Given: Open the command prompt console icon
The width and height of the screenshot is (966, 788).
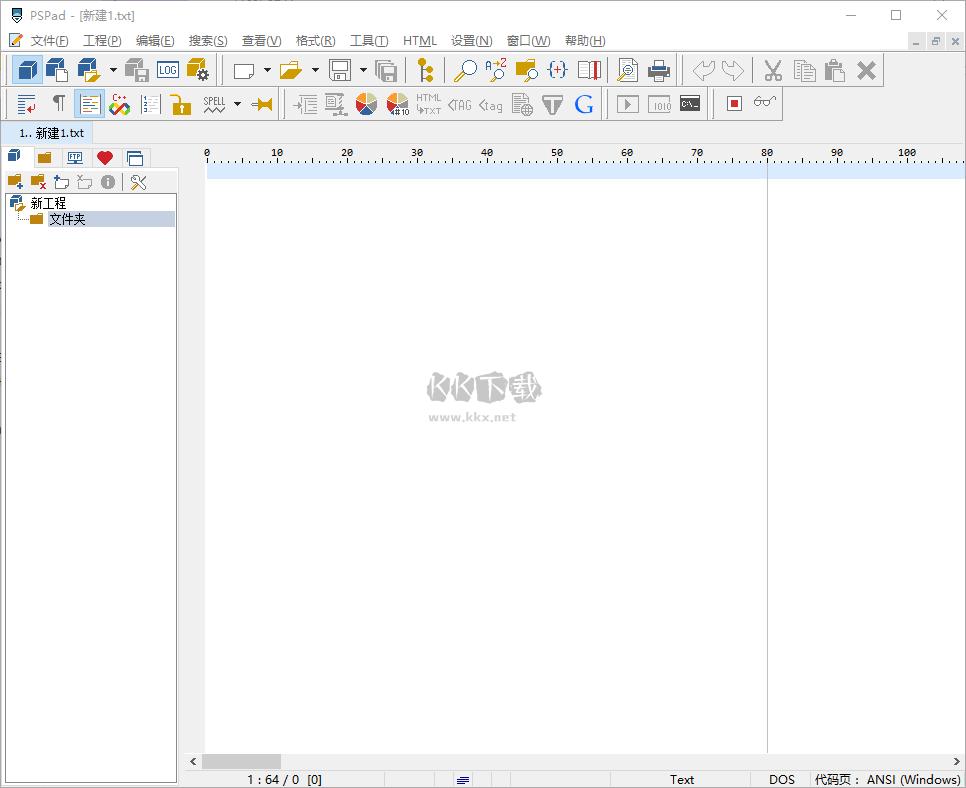Looking at the screenshot, I should (x=690, y=103).
